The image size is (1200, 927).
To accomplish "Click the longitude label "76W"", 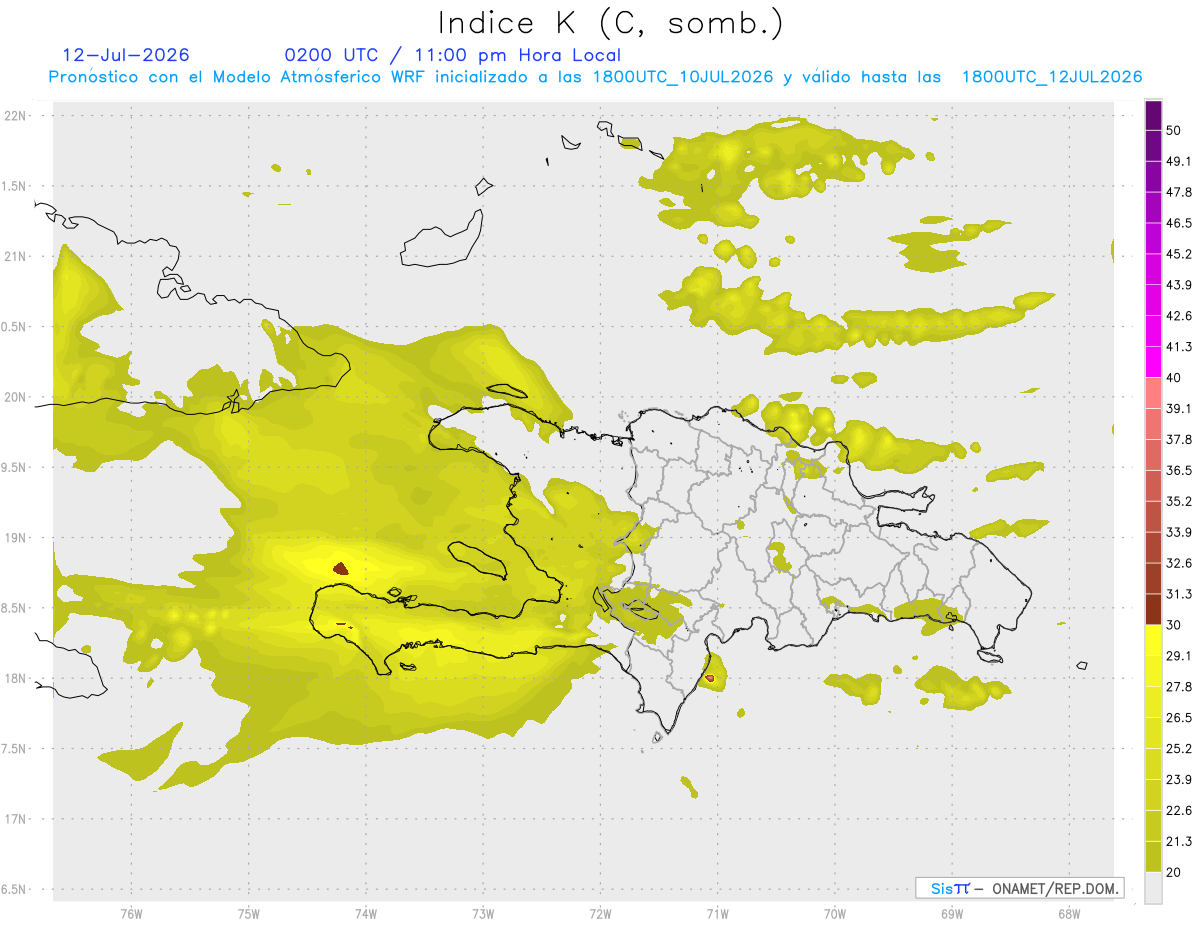I will click(131, 914).
